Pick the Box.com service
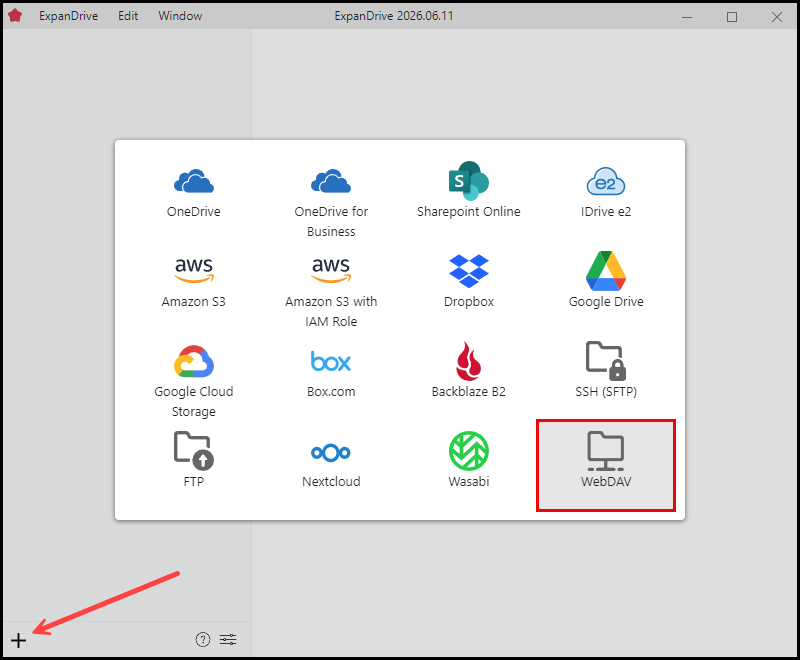Viewport: 800px width, 660px height. click(331, 373)
